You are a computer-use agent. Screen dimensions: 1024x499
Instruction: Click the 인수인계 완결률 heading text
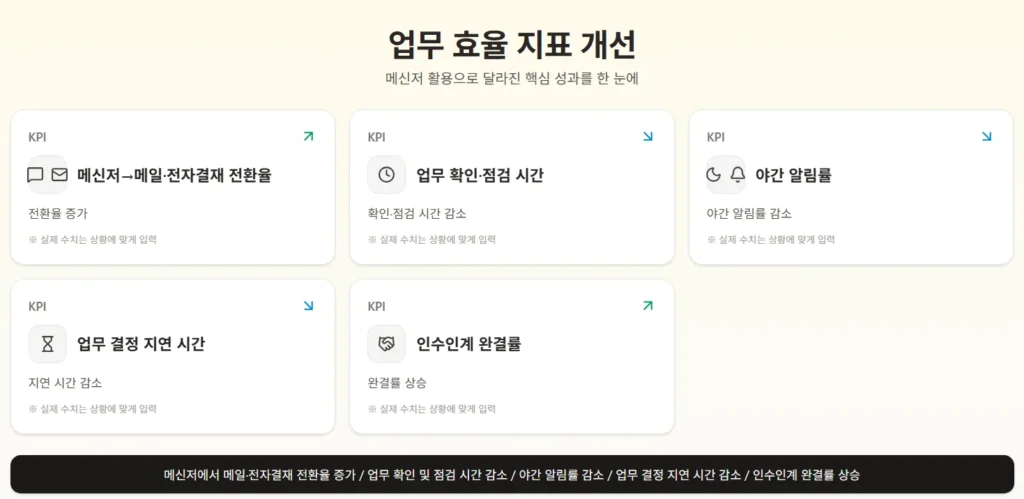[x=469, y=344]
